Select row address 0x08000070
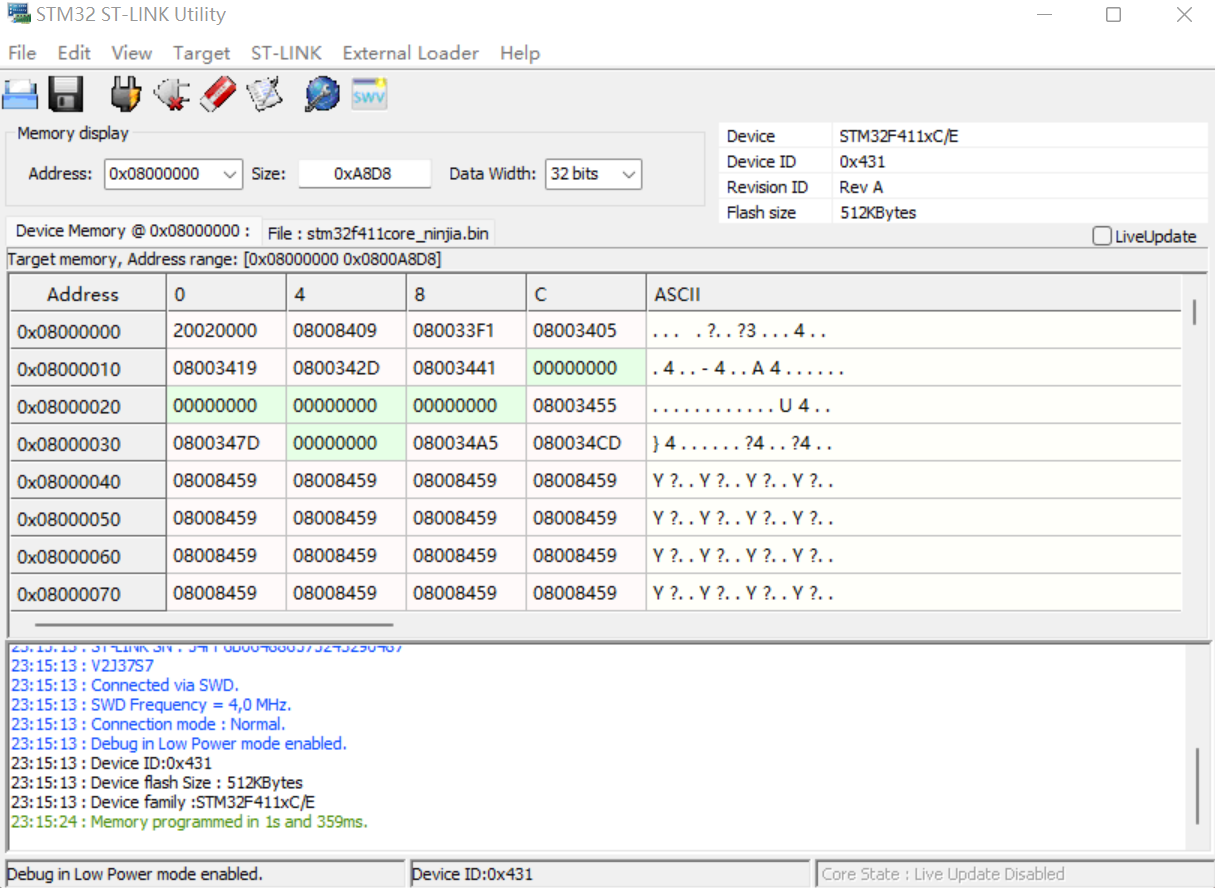Viewport: 1215px width, 888px height. pyautogui.click(x=88, y=594)
